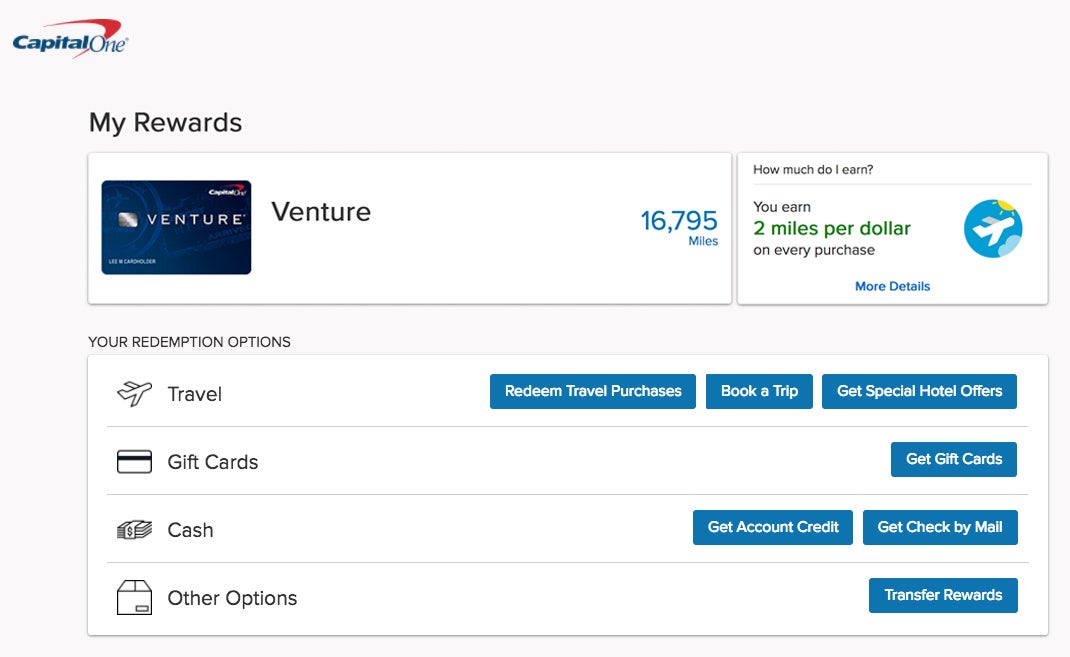Click the Venture card name text
1070x657 pixels.
321,212
